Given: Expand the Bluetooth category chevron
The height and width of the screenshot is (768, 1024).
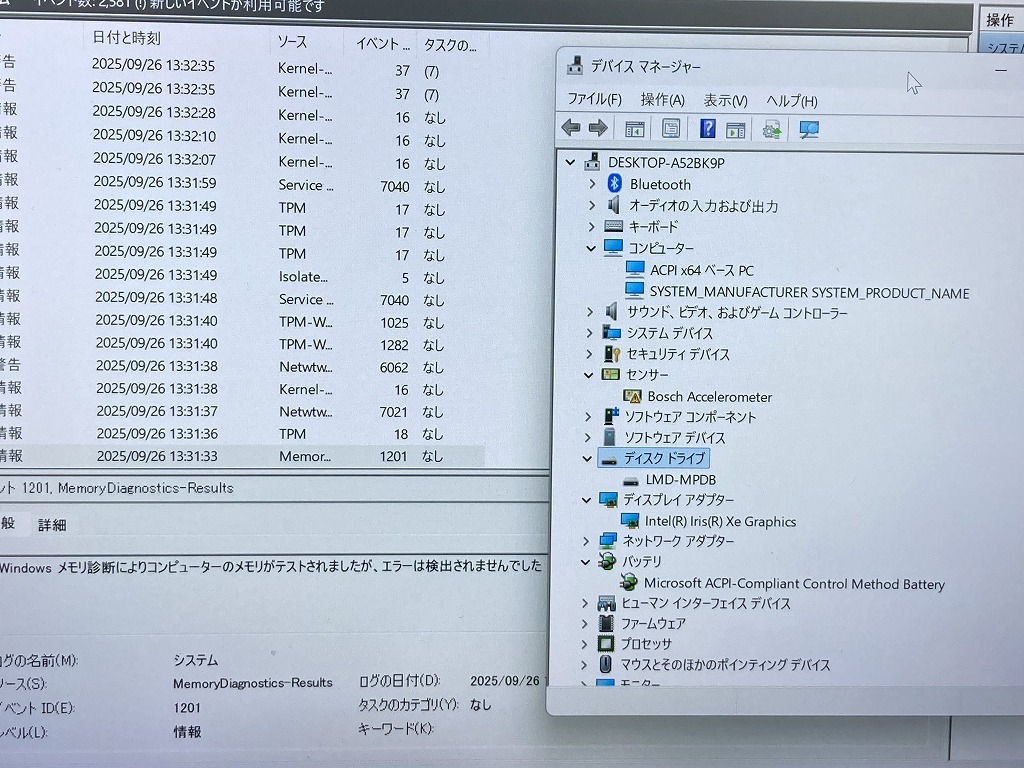Looking at the screenshot, I should coord(592,184).
